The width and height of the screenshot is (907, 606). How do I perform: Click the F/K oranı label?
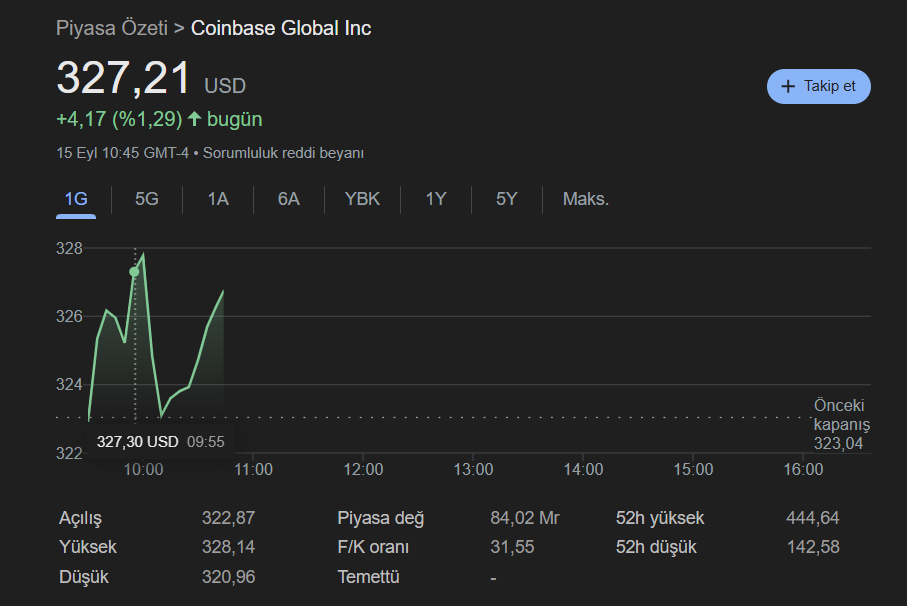pyautogui.click(x=373, y=547)
